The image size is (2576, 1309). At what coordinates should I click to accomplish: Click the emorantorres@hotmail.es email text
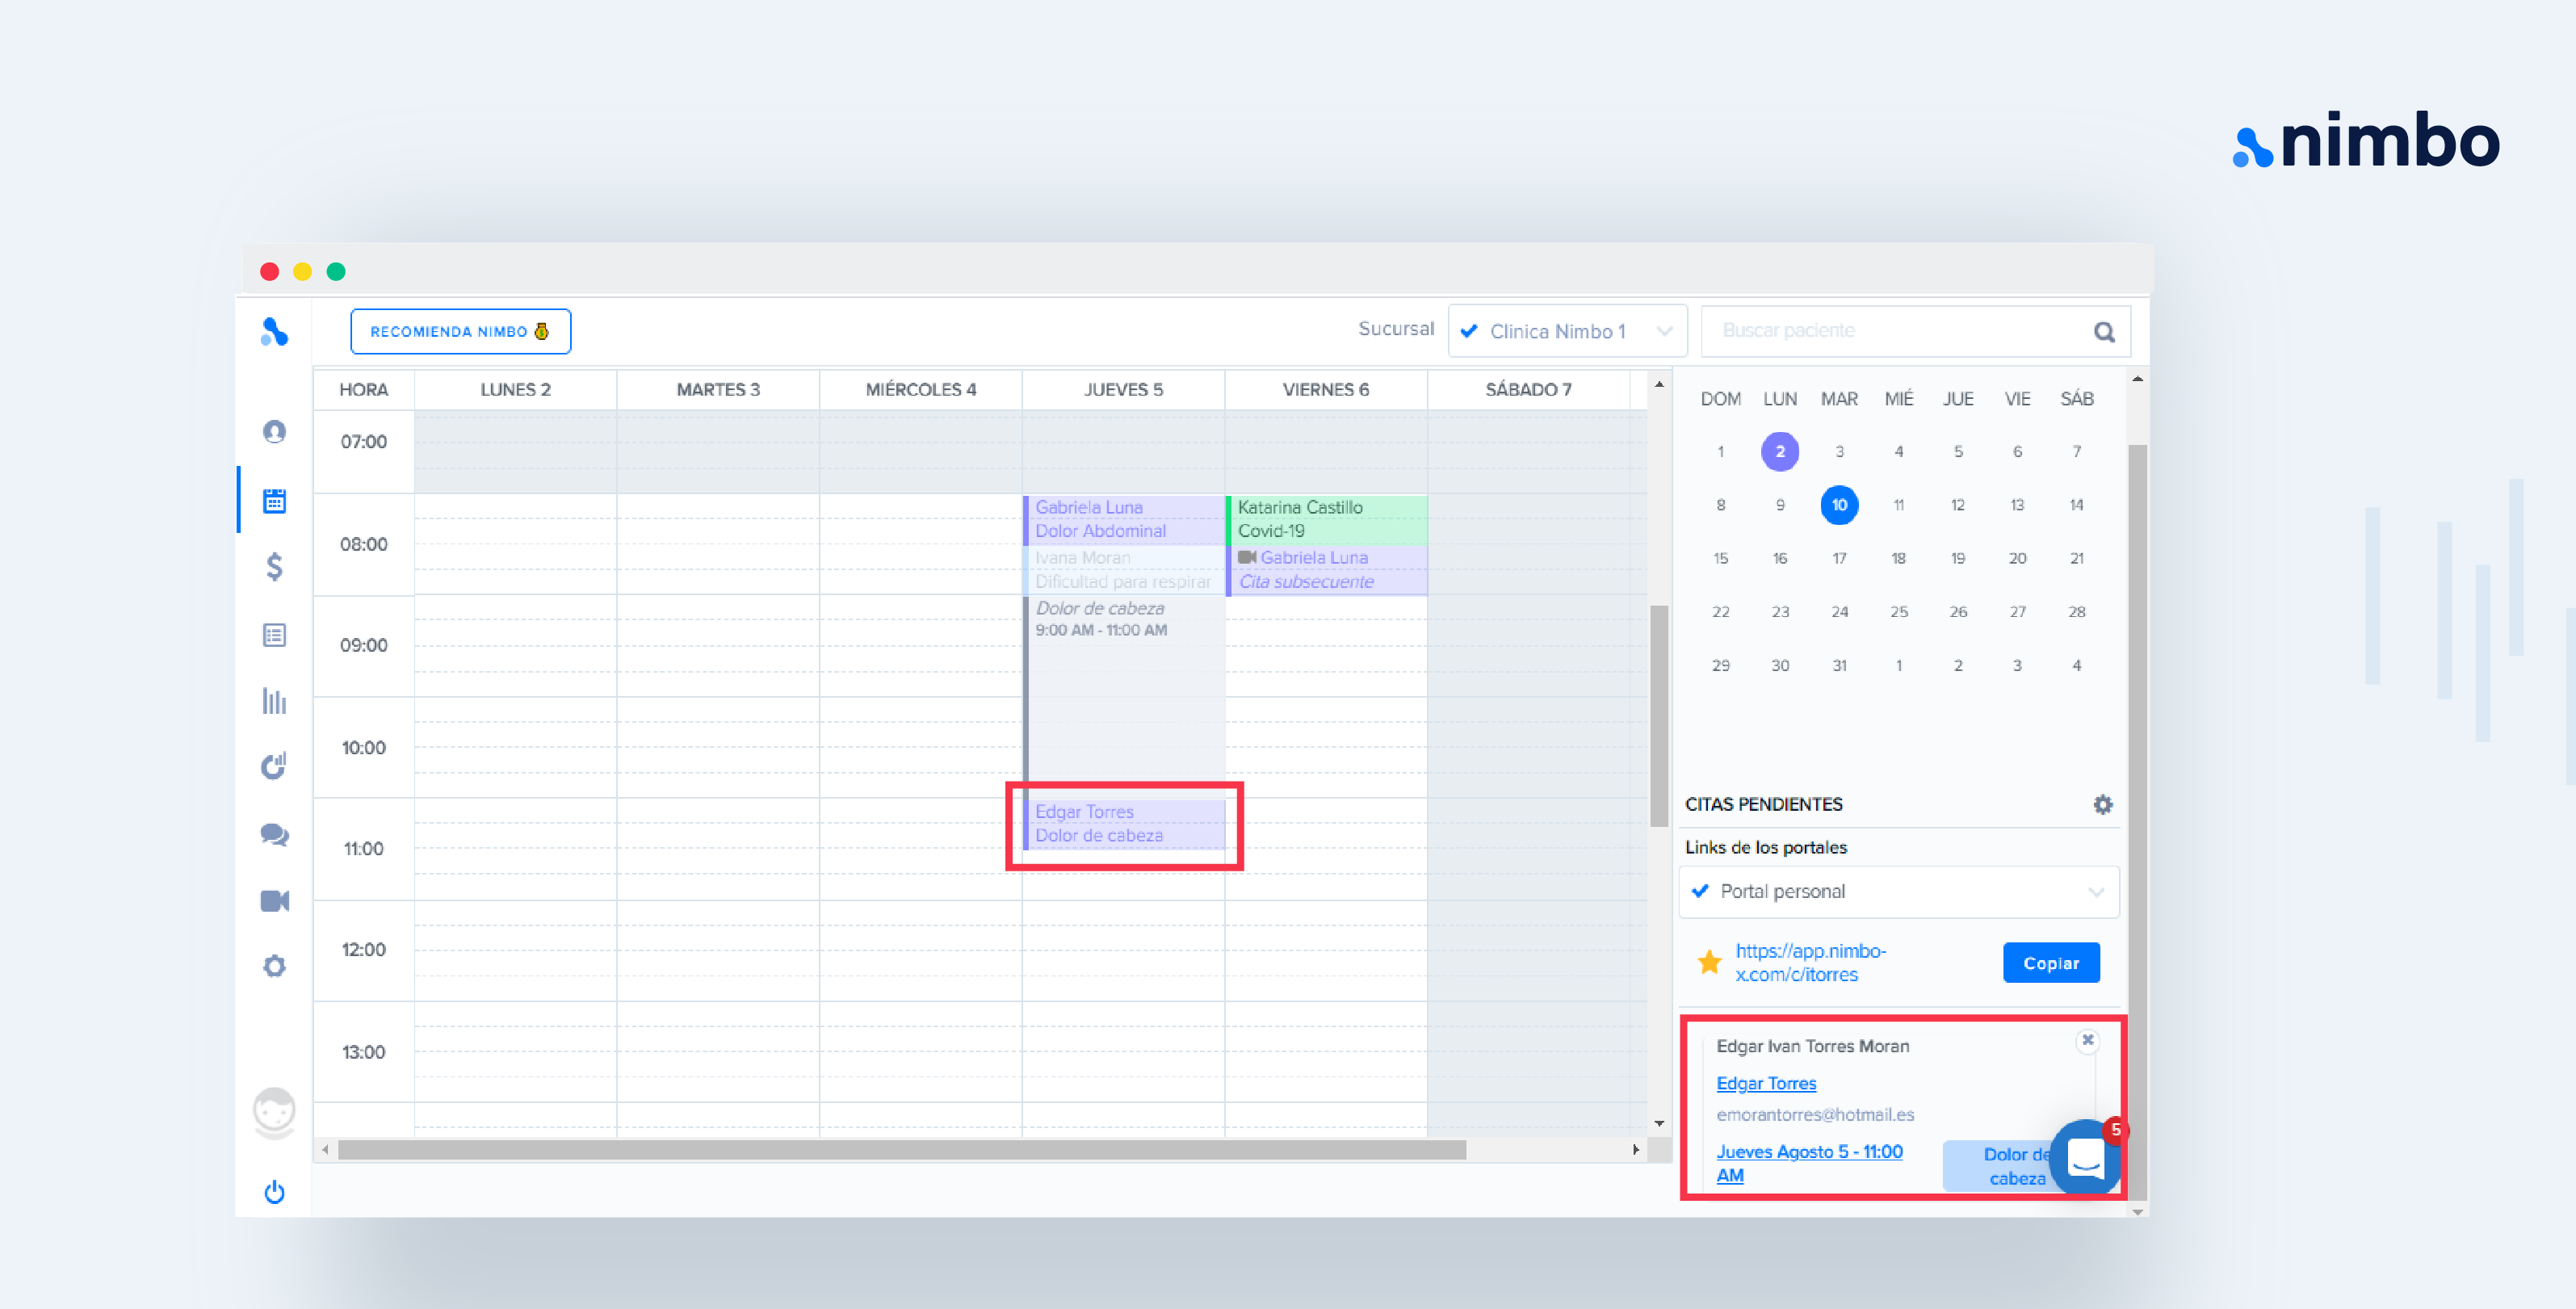point(1815,1114)
